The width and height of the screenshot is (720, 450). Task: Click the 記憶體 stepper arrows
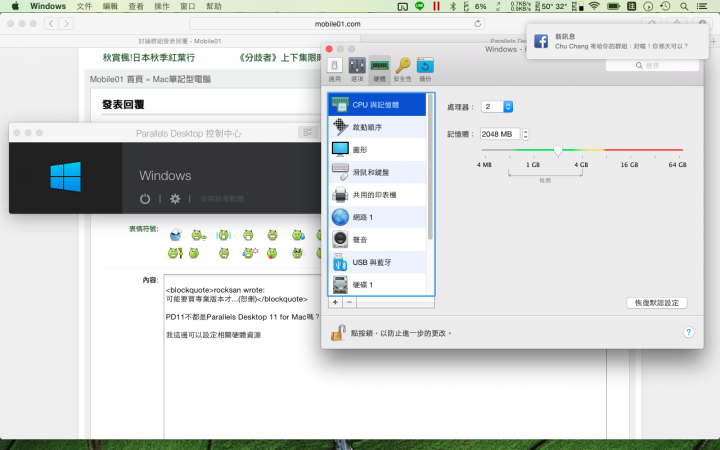point(526,134)
